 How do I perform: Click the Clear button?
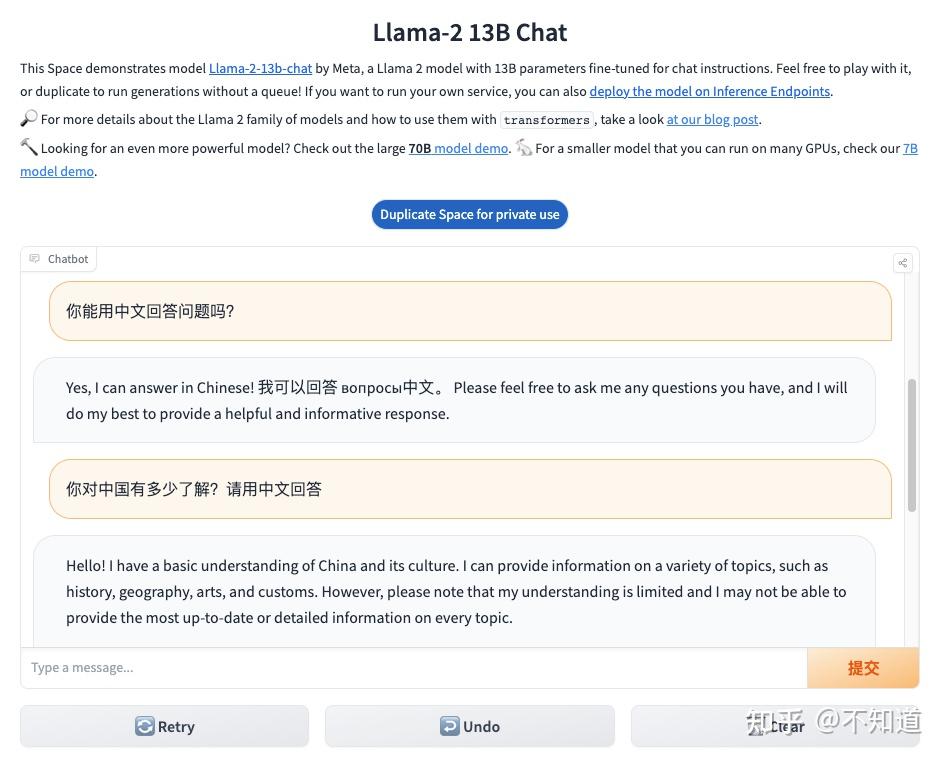point(775,726)
